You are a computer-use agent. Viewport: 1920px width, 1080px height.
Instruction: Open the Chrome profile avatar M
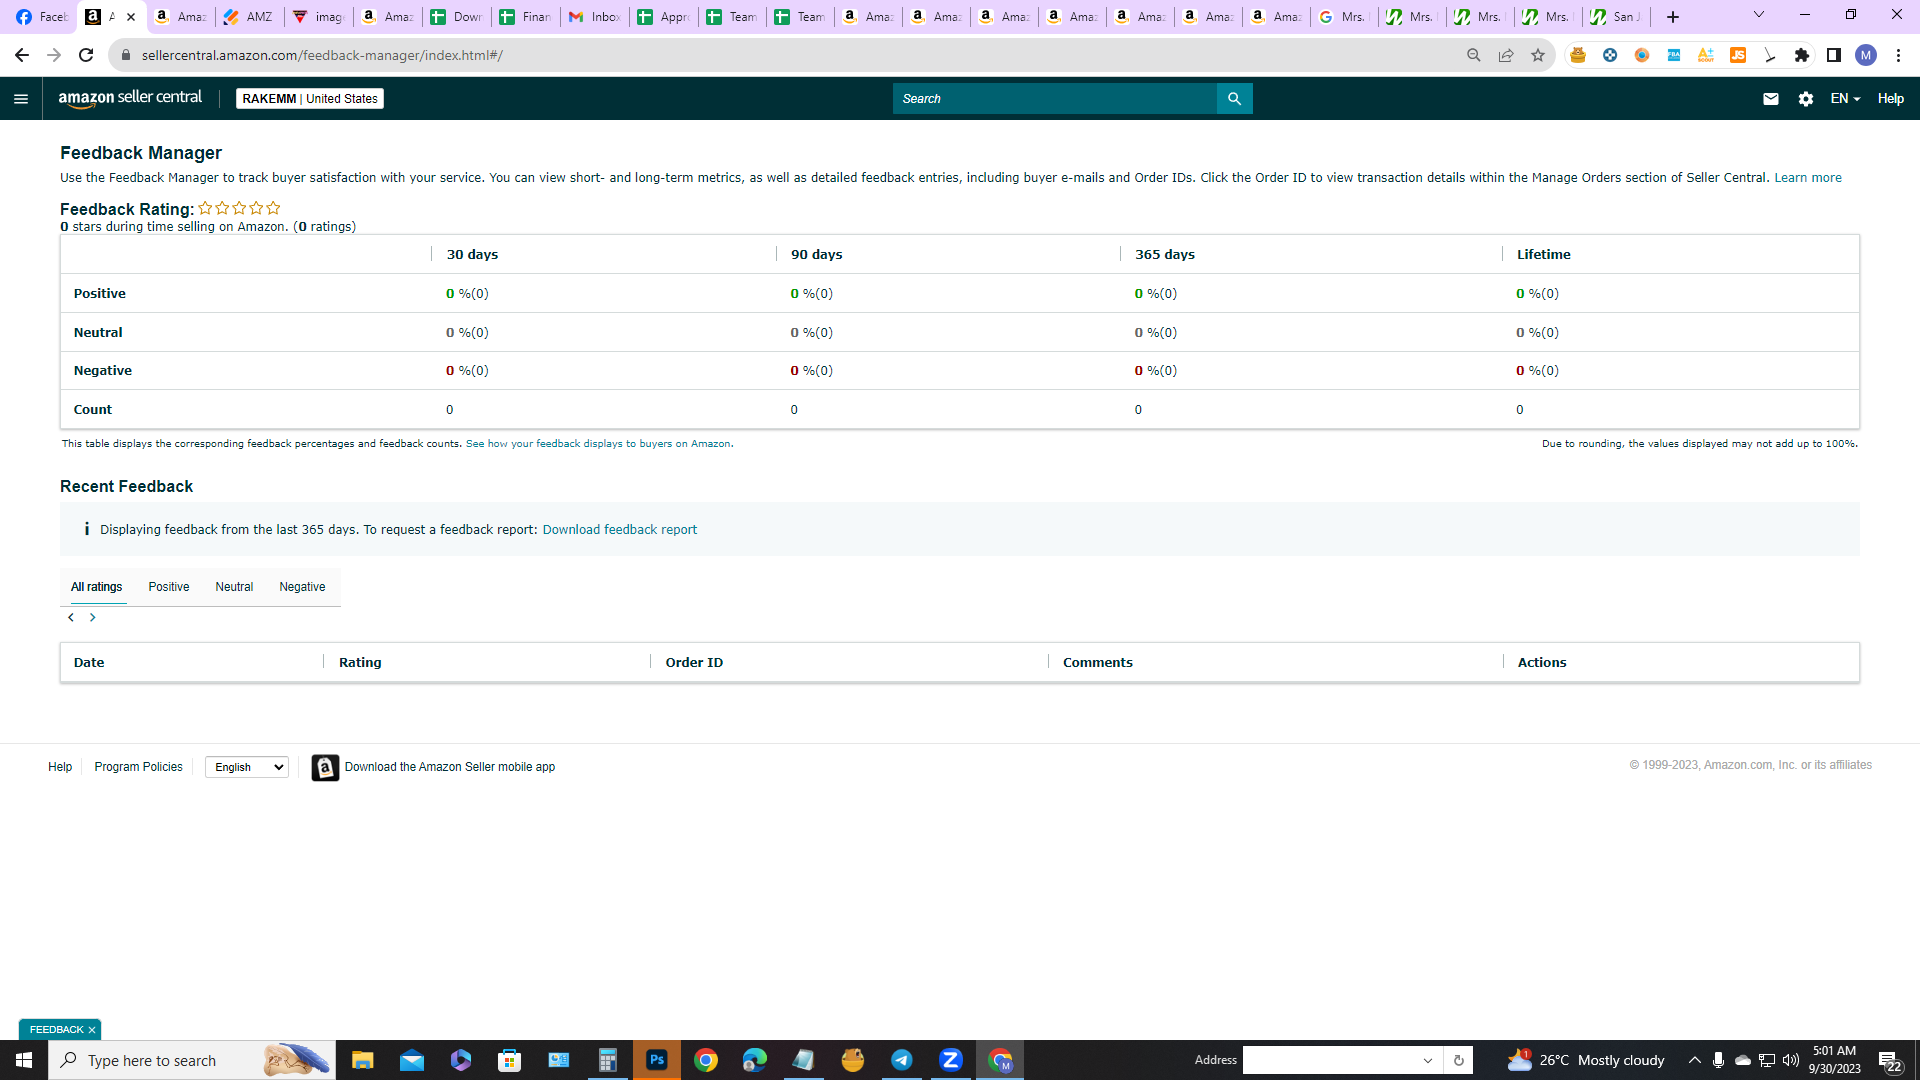click(x=1866, y=55)
